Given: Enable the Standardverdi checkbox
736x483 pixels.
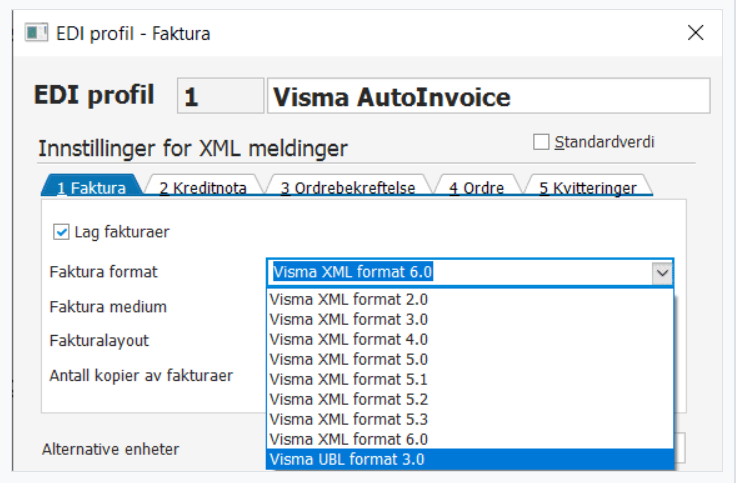Looking at the screenshot, I should pyautogui.click(x=542, y=142).
